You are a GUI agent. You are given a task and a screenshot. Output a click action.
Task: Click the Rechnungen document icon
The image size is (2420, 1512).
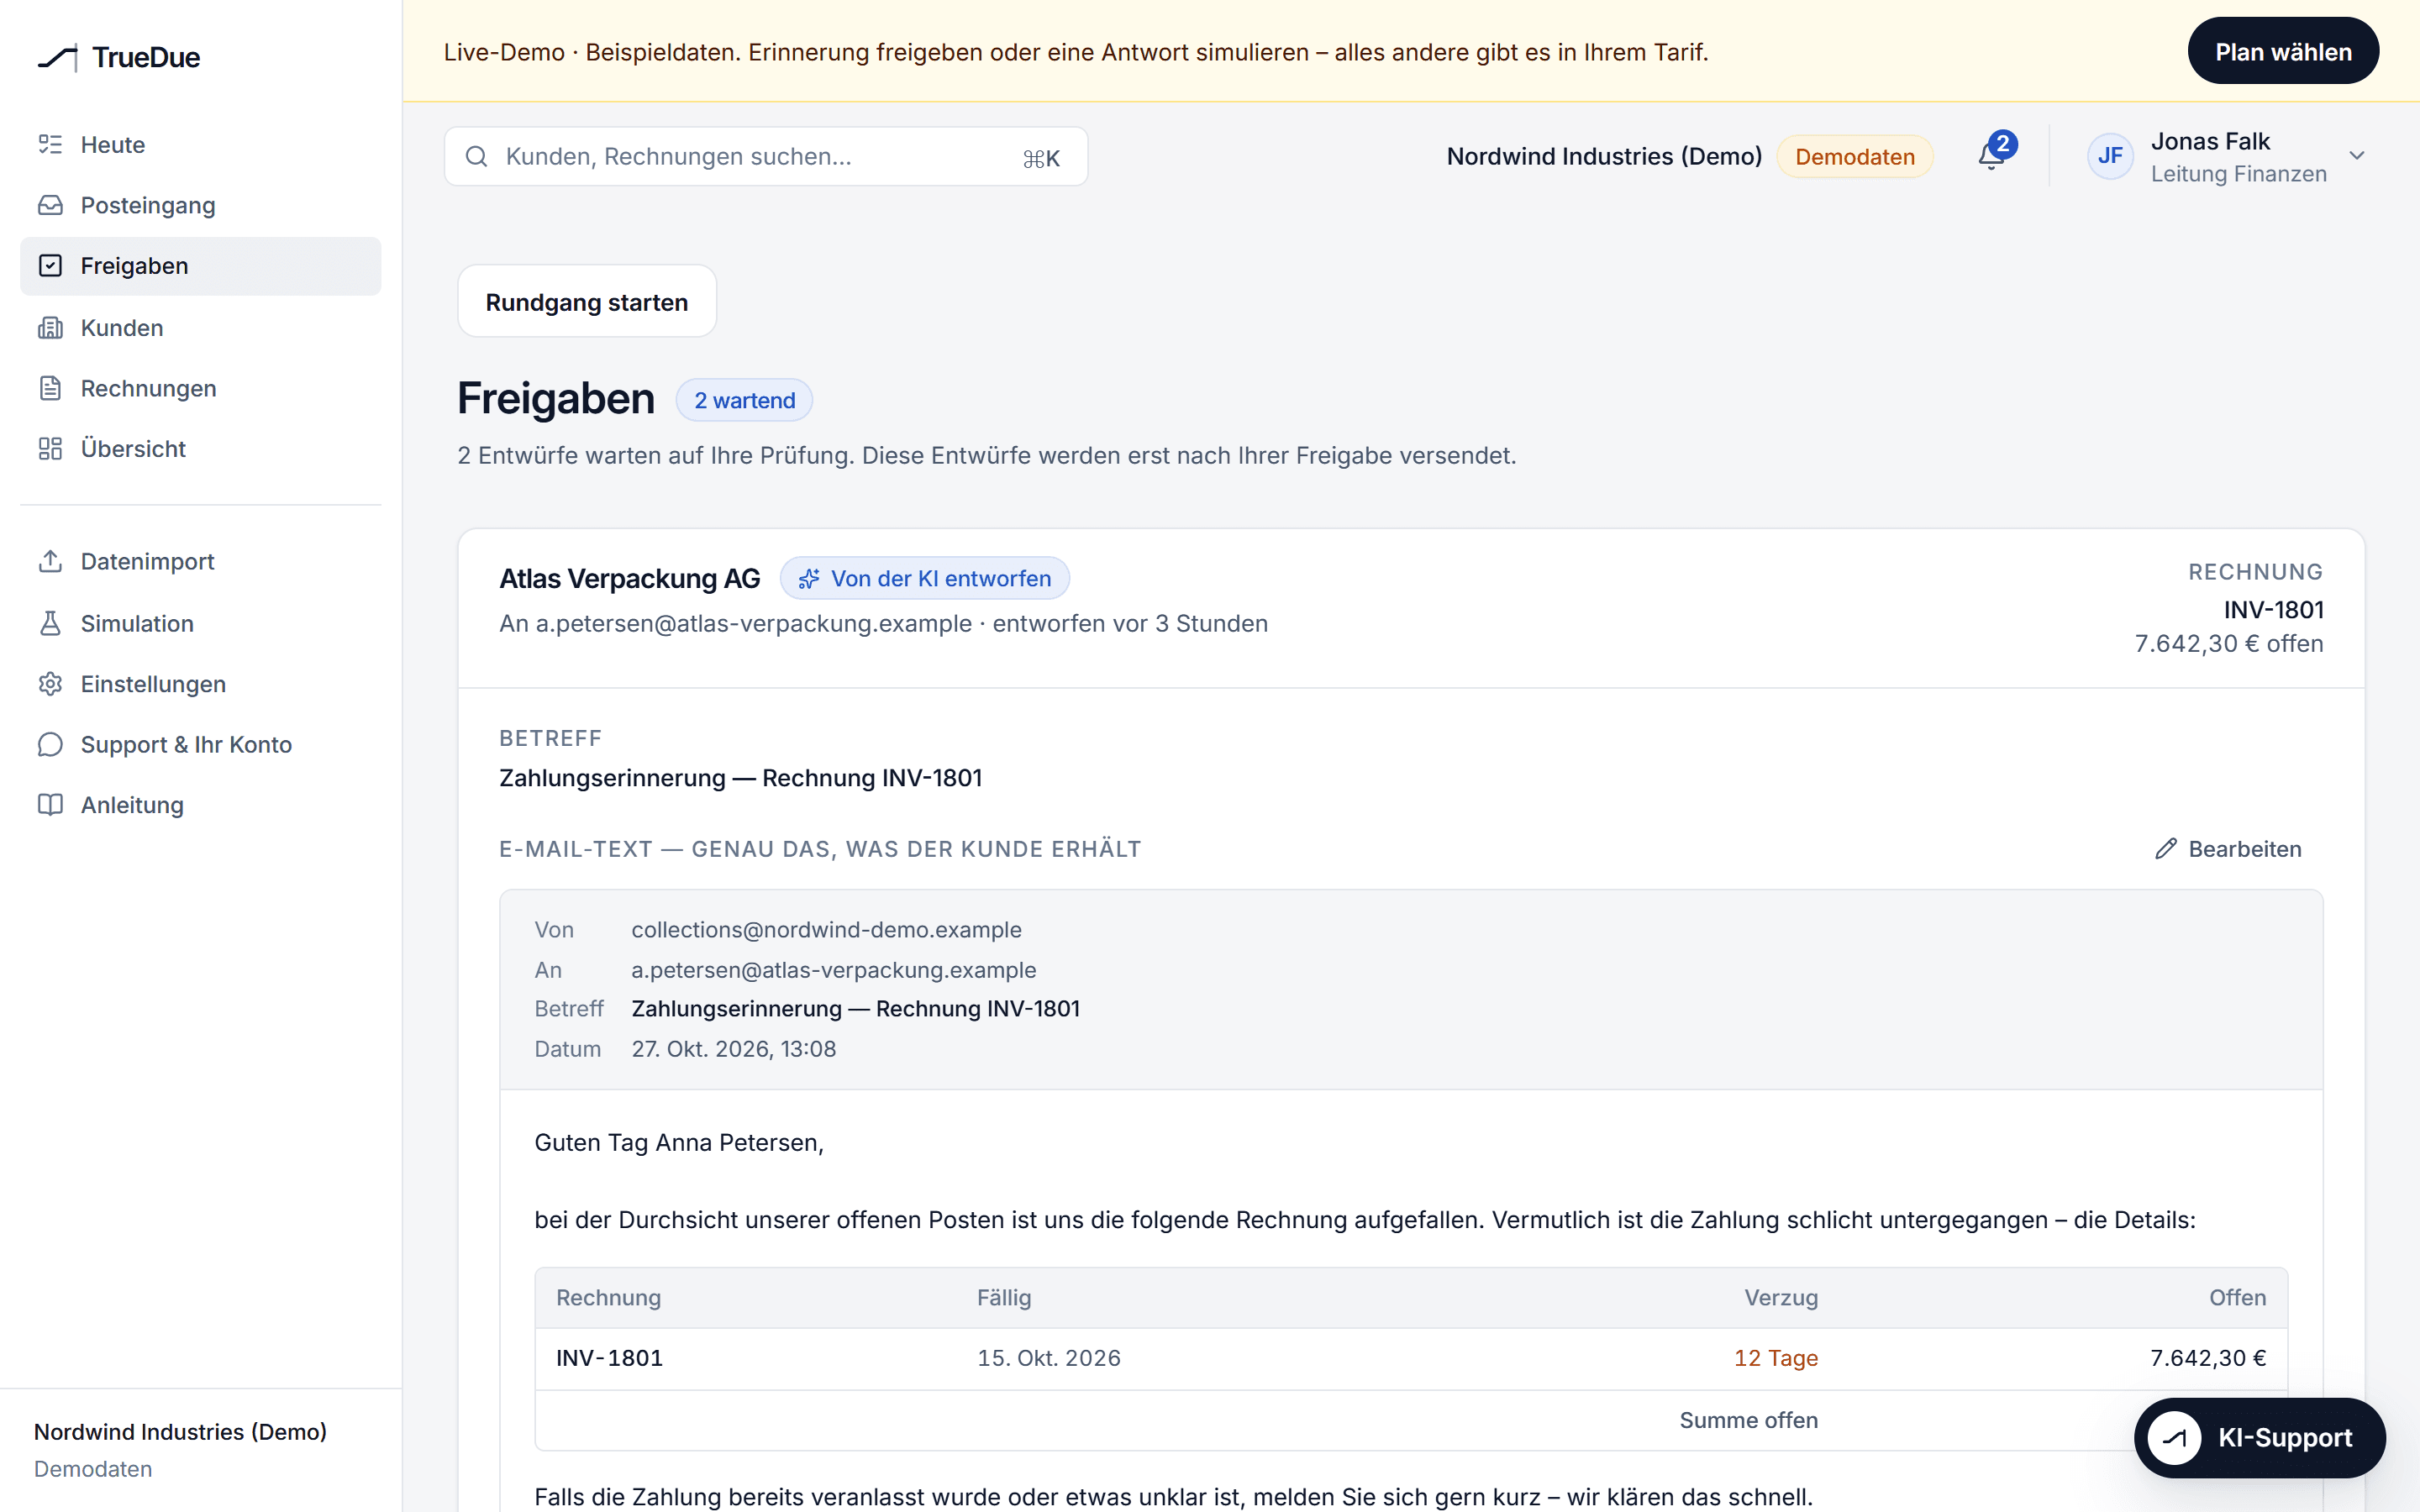point(50,388)
